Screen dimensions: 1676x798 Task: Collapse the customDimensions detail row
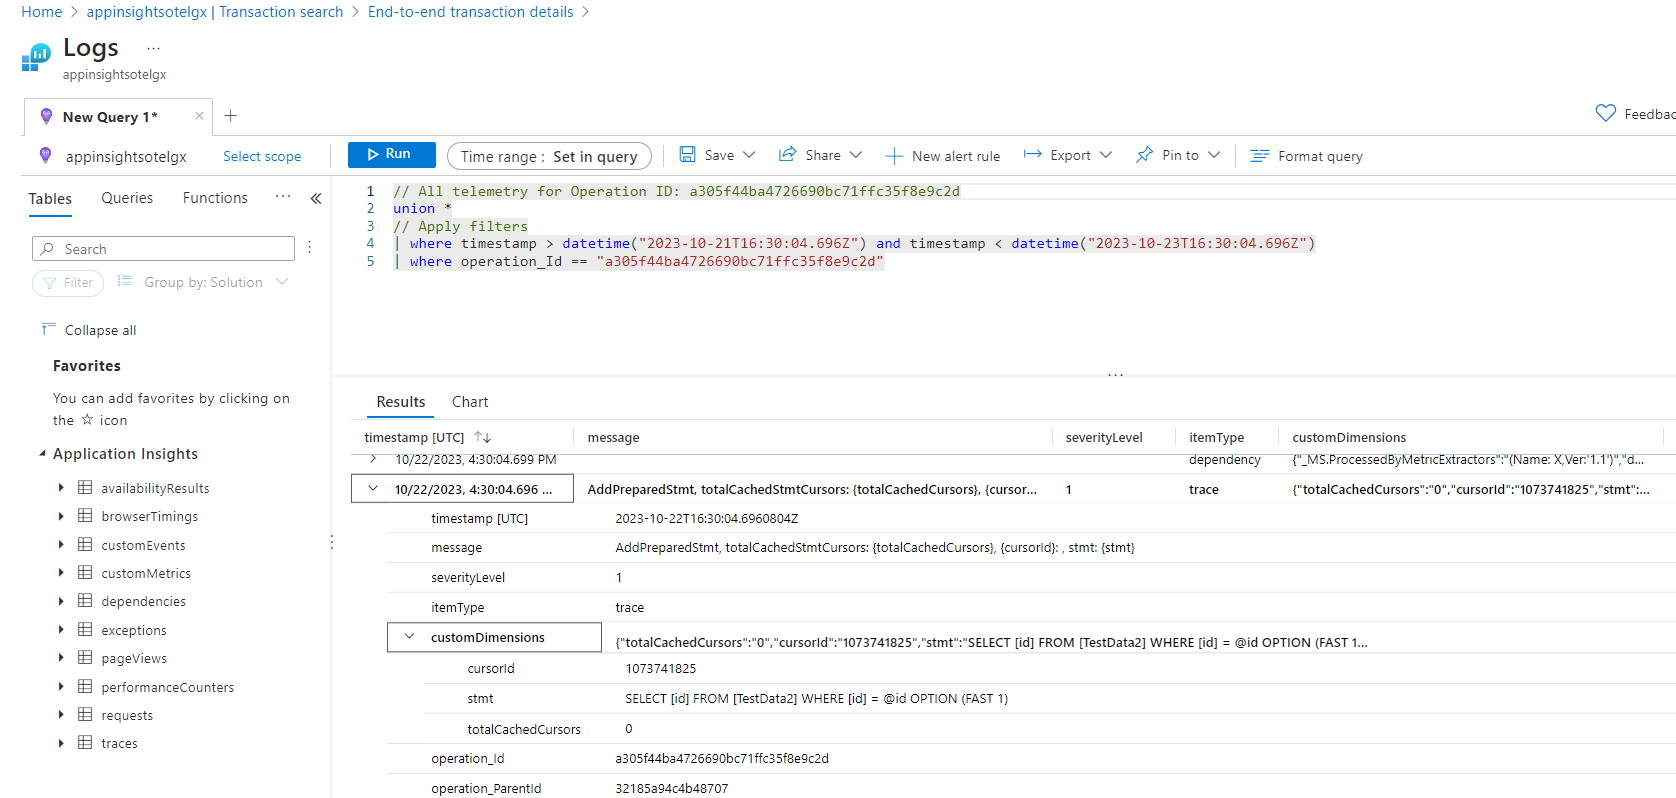pos(409,637)
